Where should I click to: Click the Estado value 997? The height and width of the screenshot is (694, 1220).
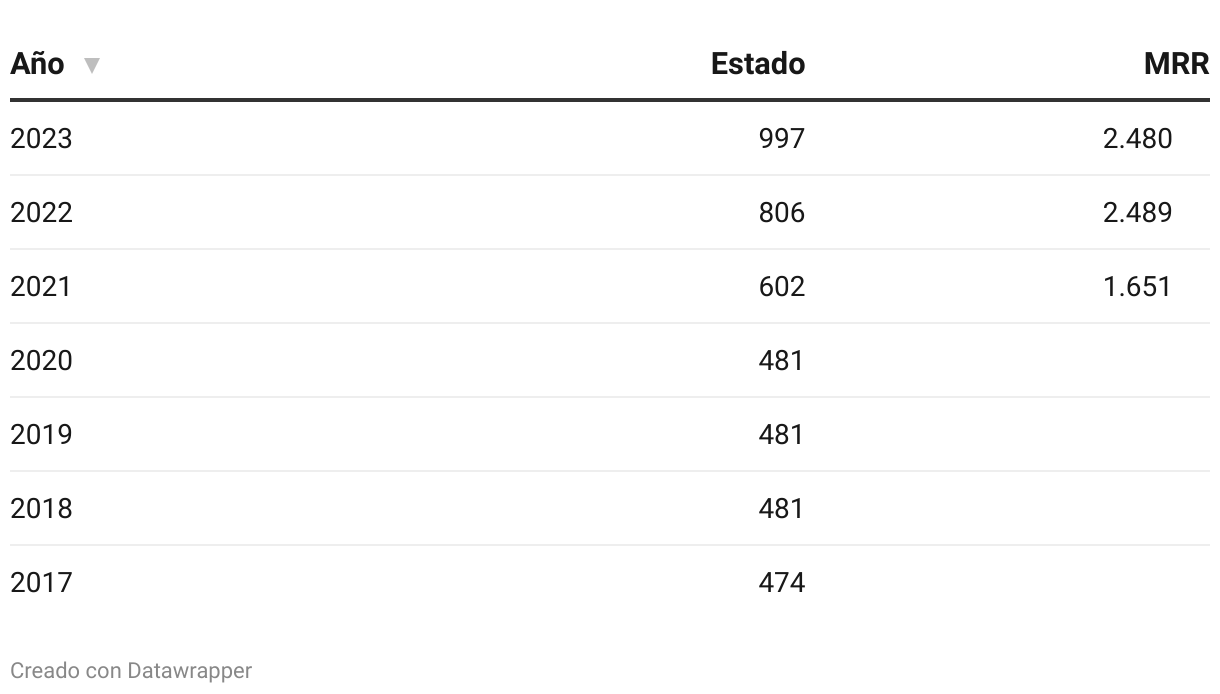click(x=781, y=138)
